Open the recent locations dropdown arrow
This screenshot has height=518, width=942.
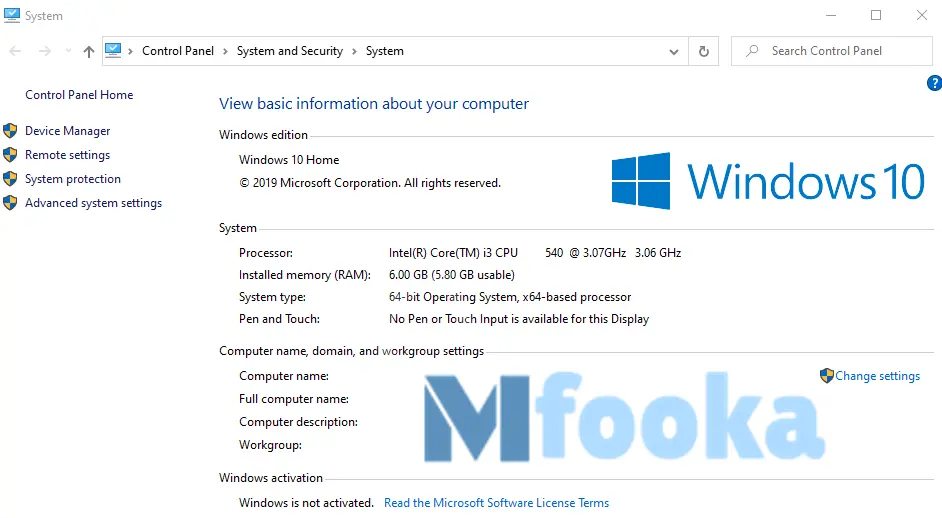(68, 51)
